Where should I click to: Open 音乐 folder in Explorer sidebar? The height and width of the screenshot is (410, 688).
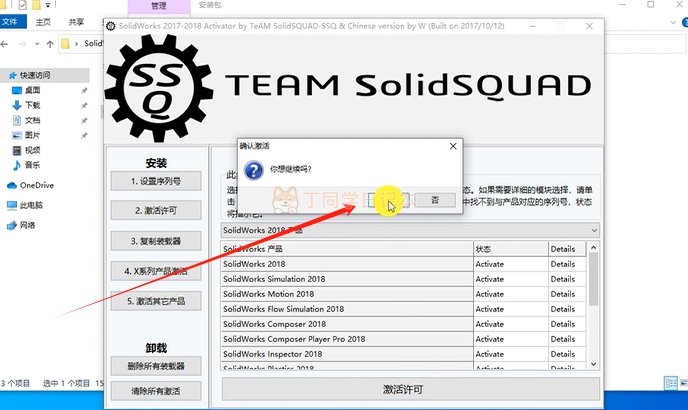click(32, 165)
